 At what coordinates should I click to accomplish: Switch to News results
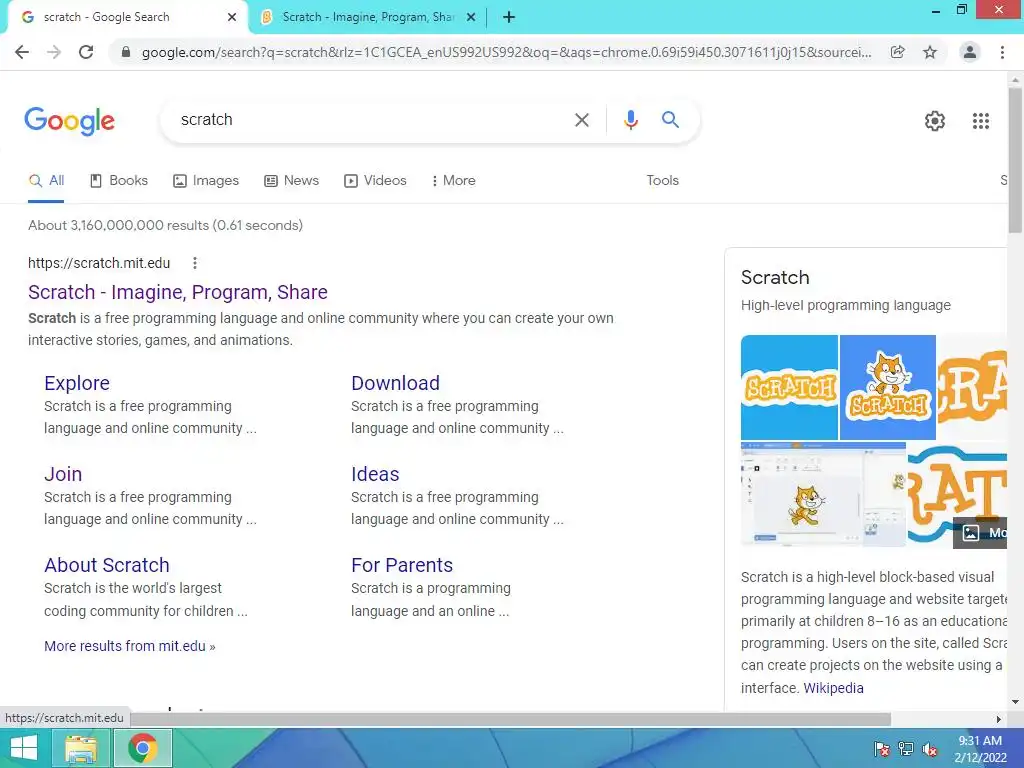pos(291,181)
